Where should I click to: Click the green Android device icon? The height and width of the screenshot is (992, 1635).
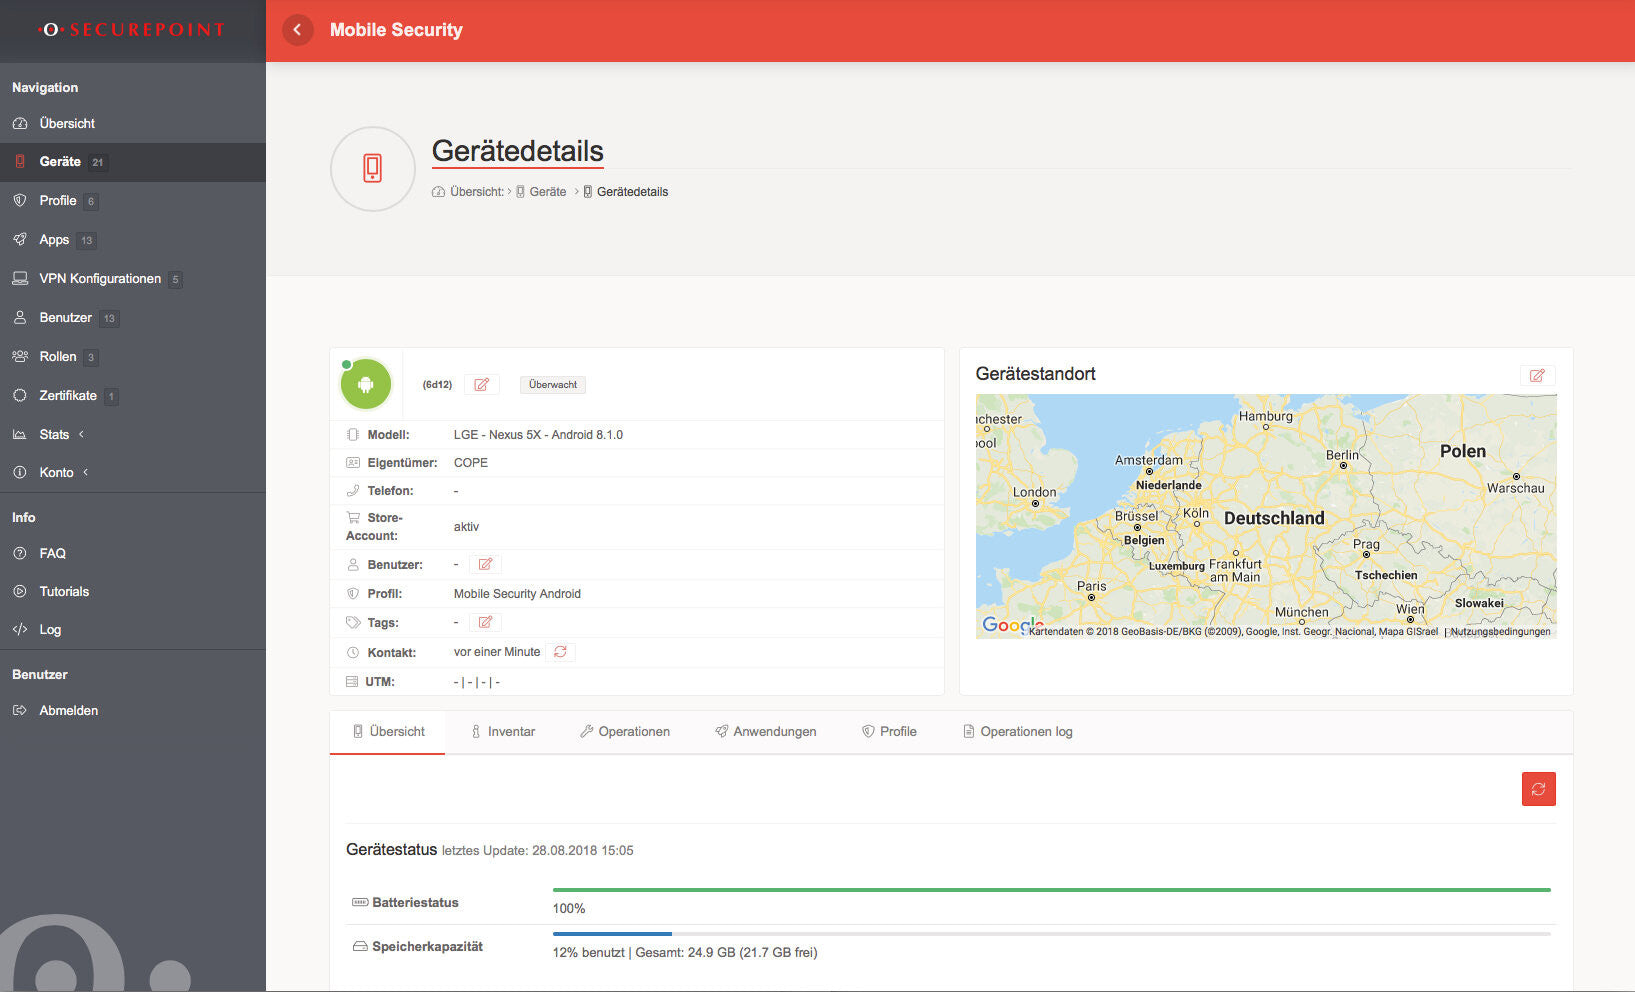coord(366,385)
